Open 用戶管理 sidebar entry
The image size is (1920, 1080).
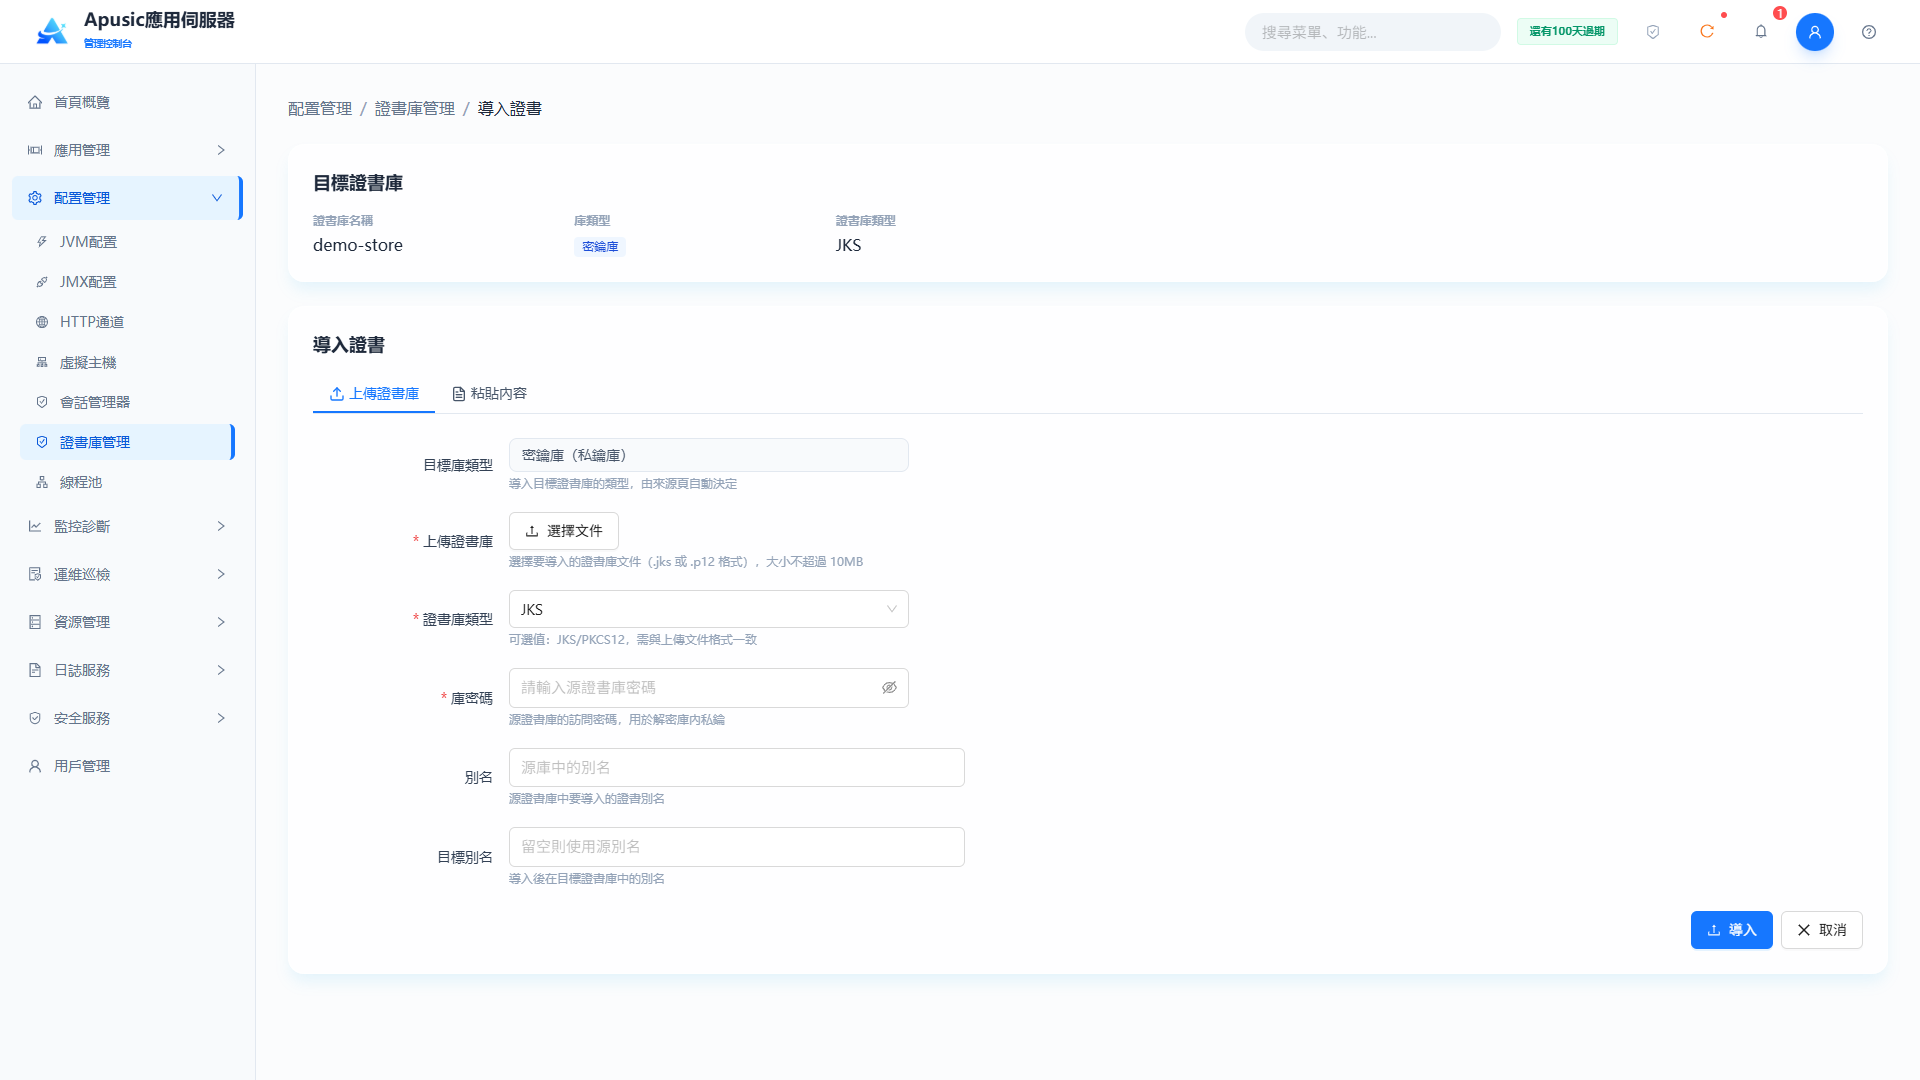pos(128,766)
